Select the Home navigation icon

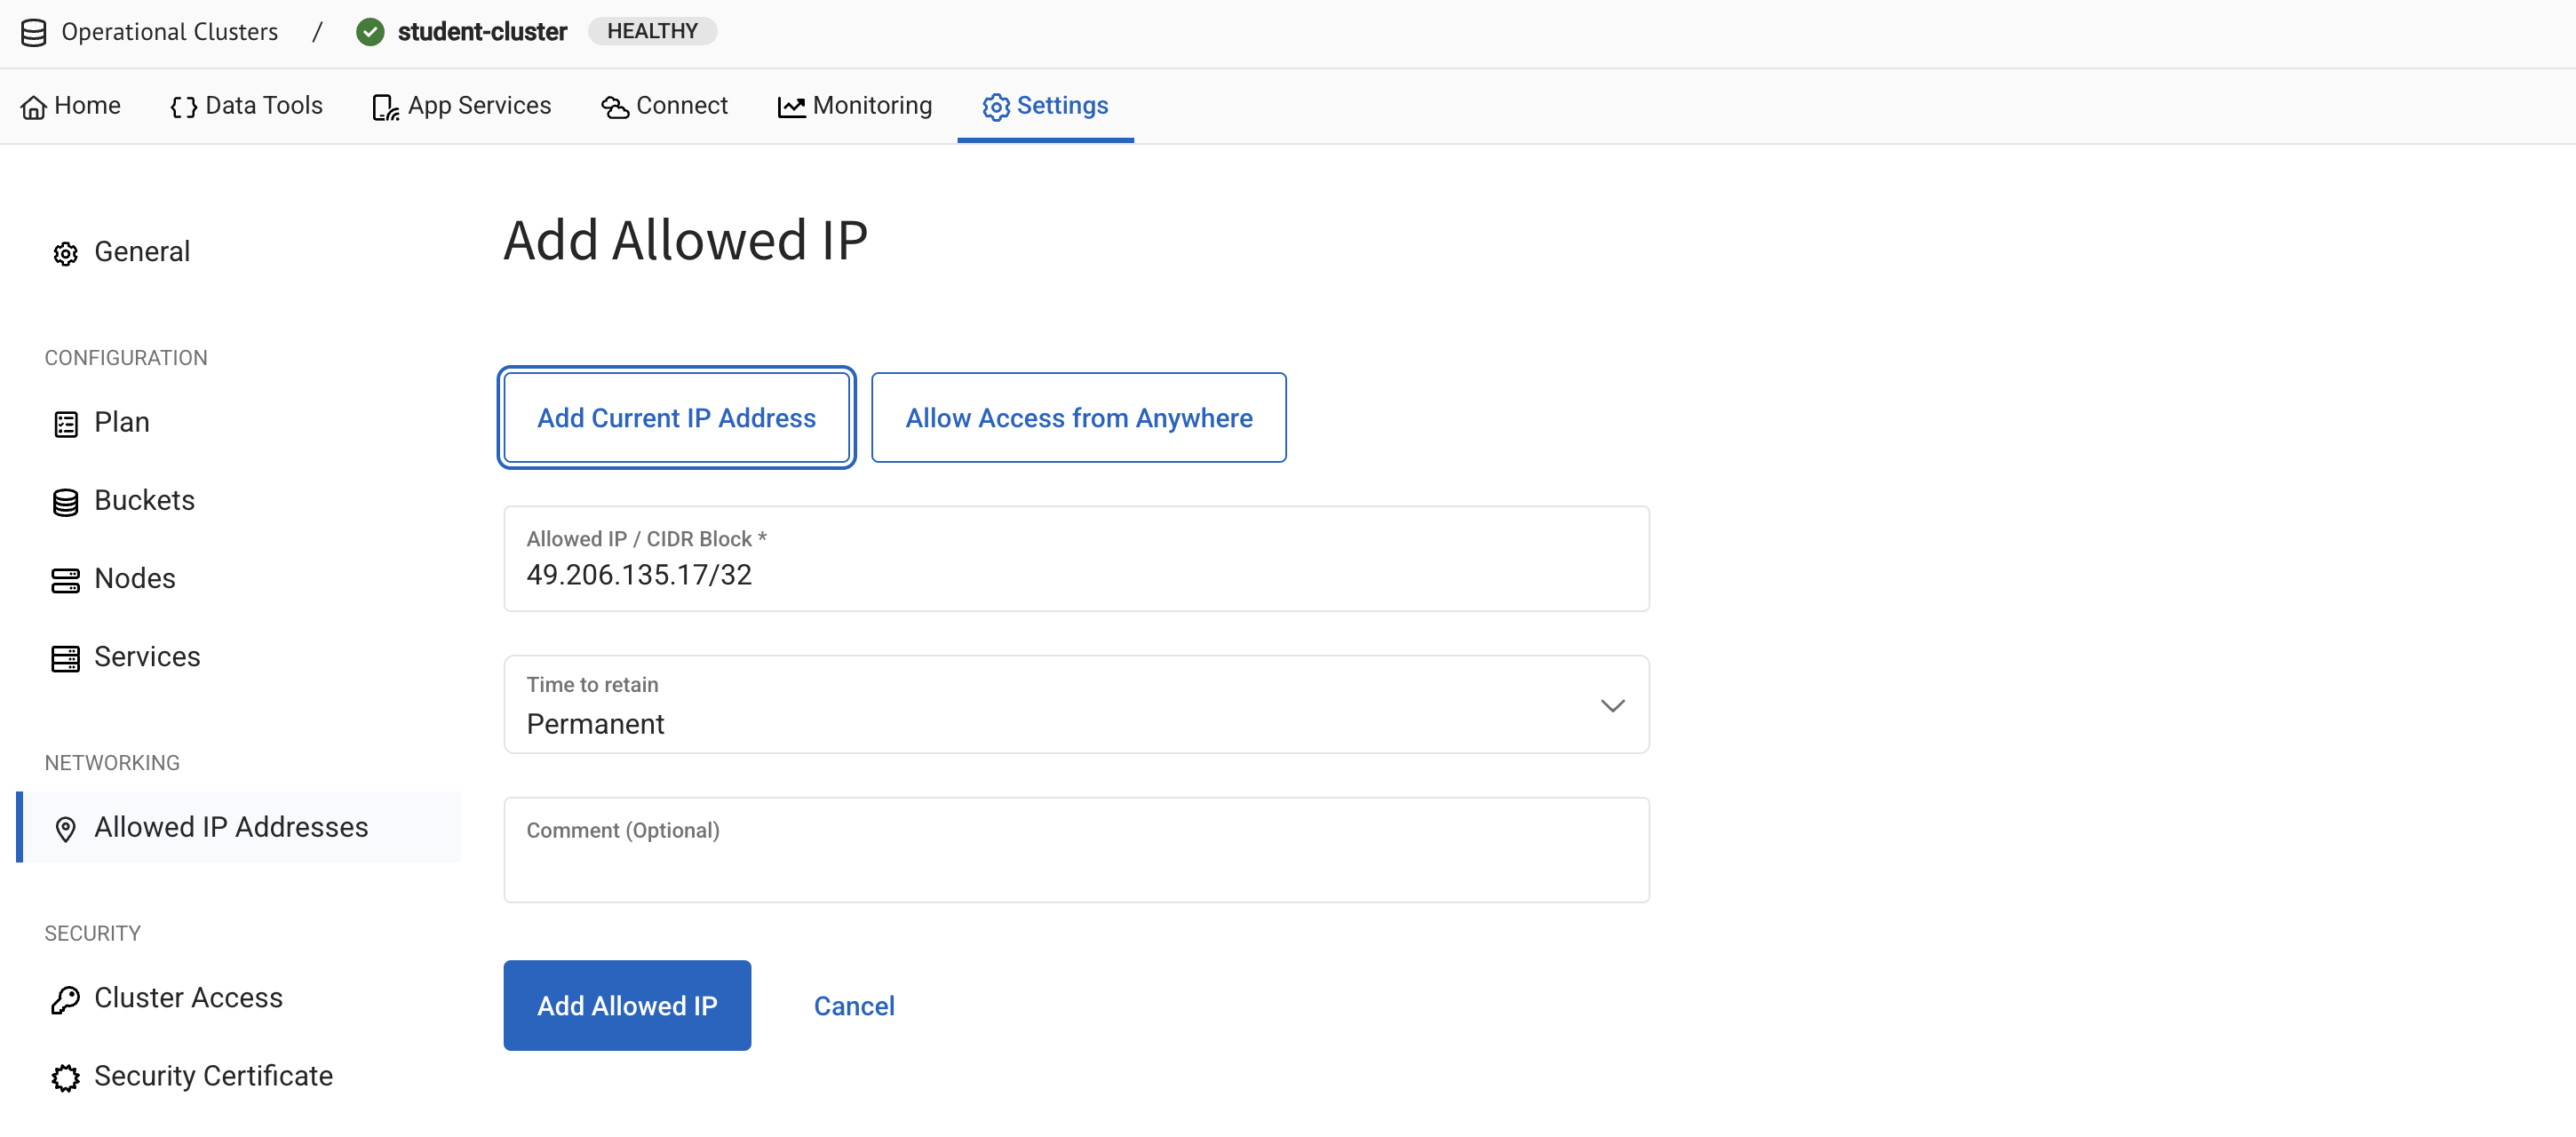[36, 106]
